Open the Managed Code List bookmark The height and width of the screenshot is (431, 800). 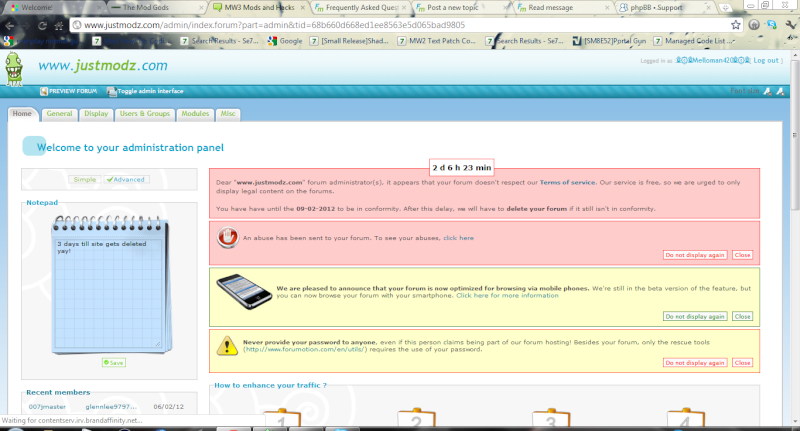[694, 41]
